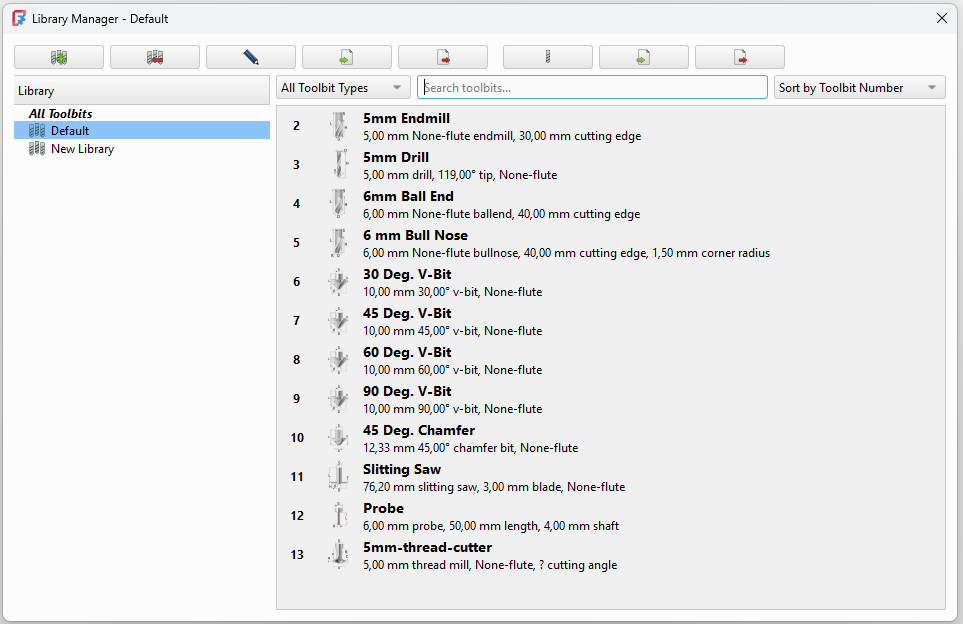Click the export library icon left of the add toolbit button
This screenshot has height=624, width=963.
pyautogui.click(x=443, y=57)
